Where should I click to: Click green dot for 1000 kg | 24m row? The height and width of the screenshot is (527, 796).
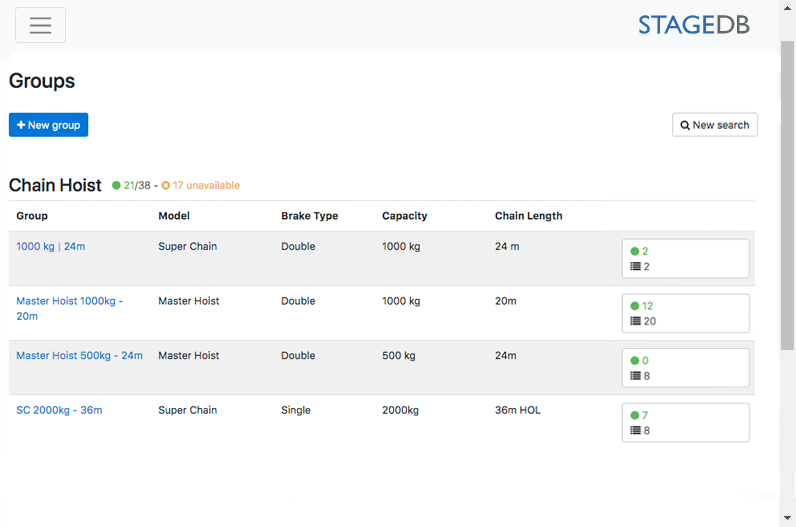[635, 252]
